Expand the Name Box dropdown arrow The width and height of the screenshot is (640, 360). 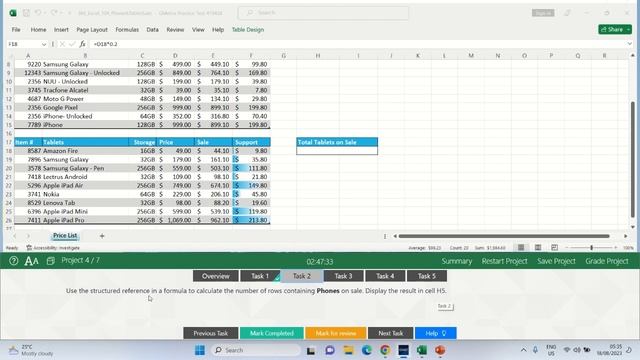44,44
